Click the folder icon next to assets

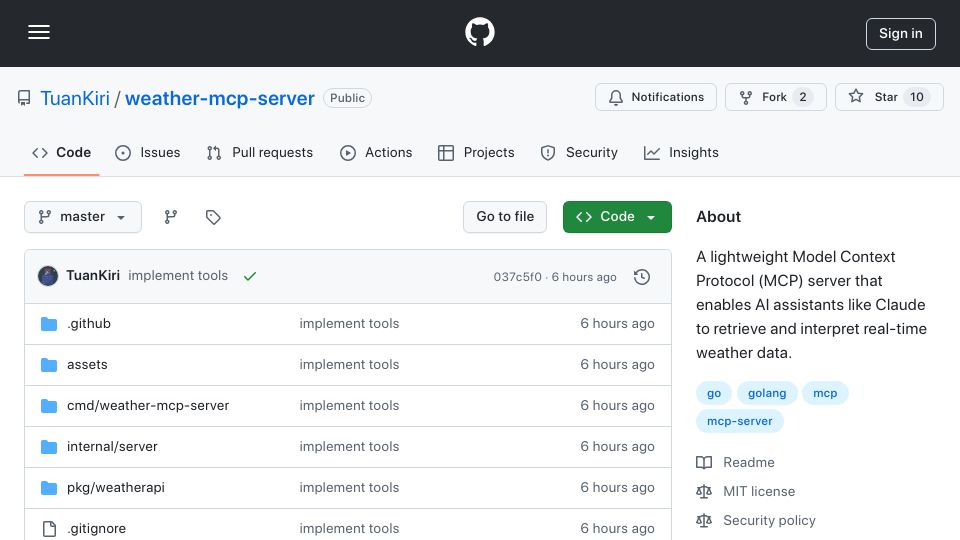[49, 365]
